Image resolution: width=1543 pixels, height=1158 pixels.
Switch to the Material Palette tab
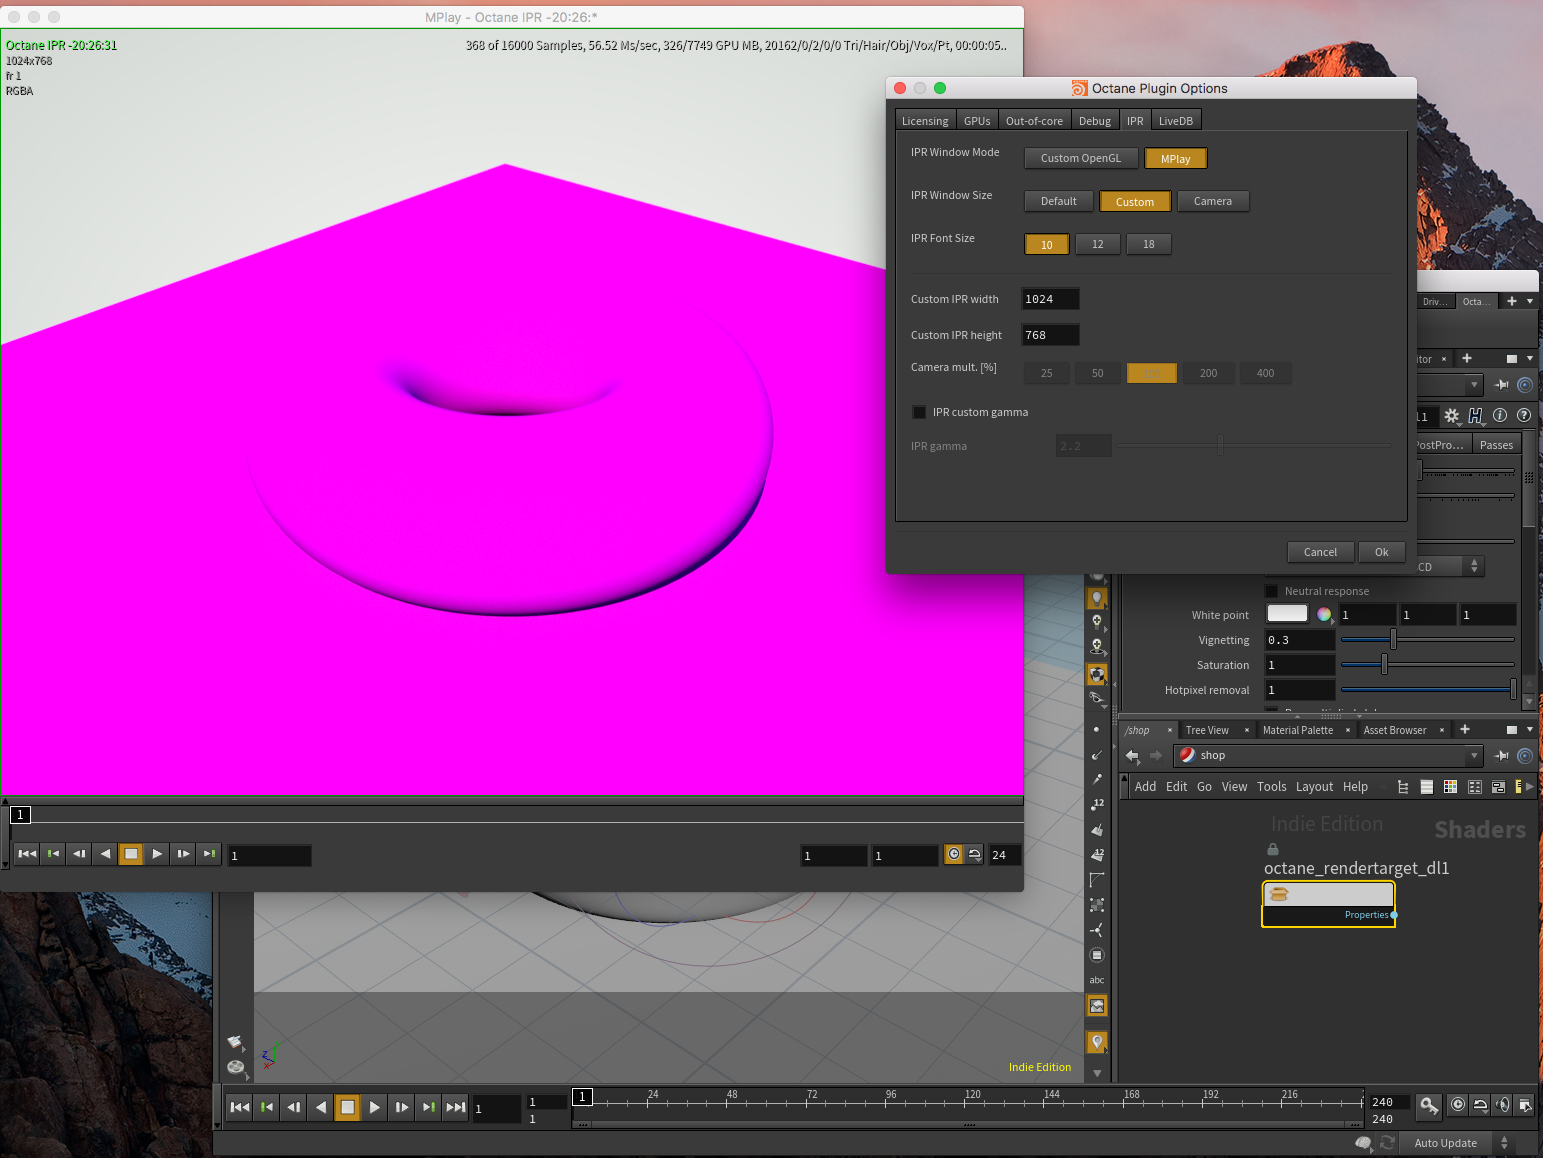click(x=1298, y=730)
